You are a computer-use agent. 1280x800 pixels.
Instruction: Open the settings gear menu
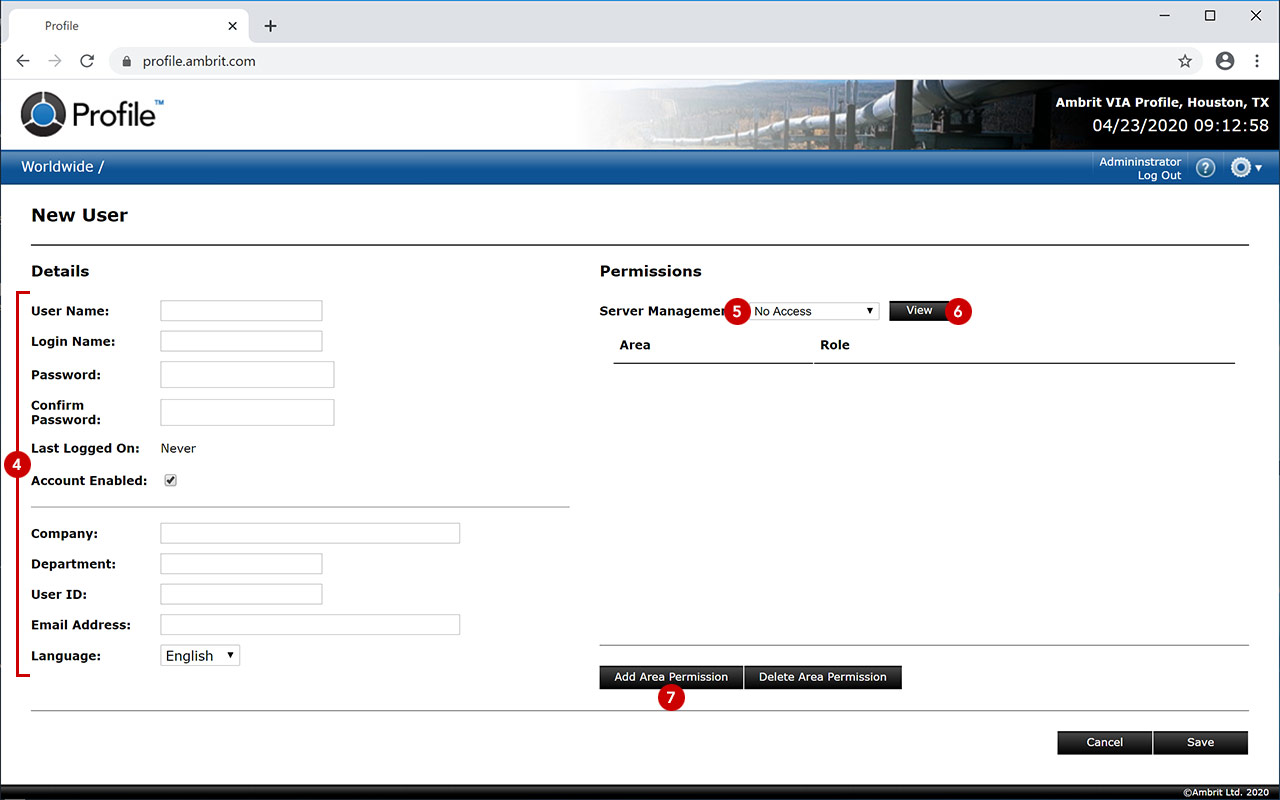(x=1245, y=168)
